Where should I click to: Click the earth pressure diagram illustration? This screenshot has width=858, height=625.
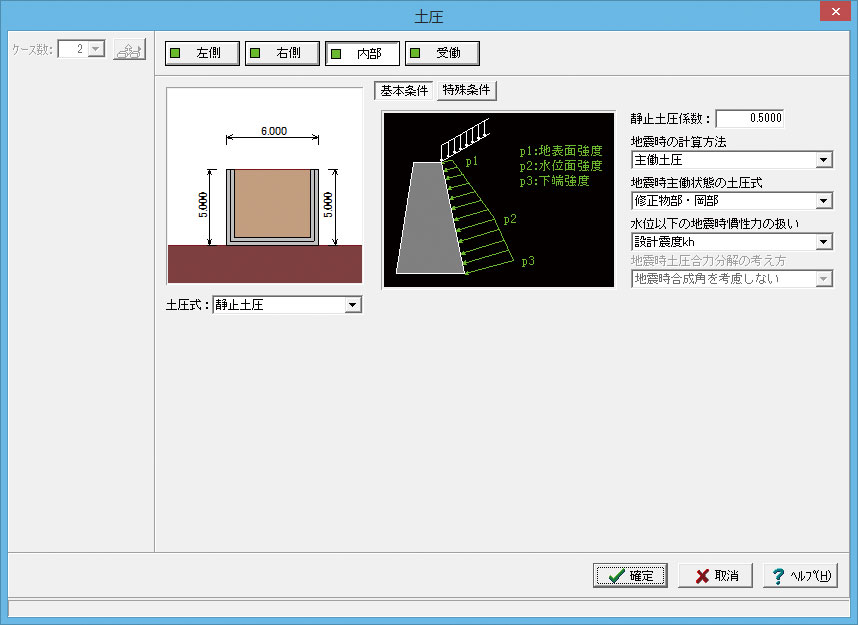click(x=499, y=200)
